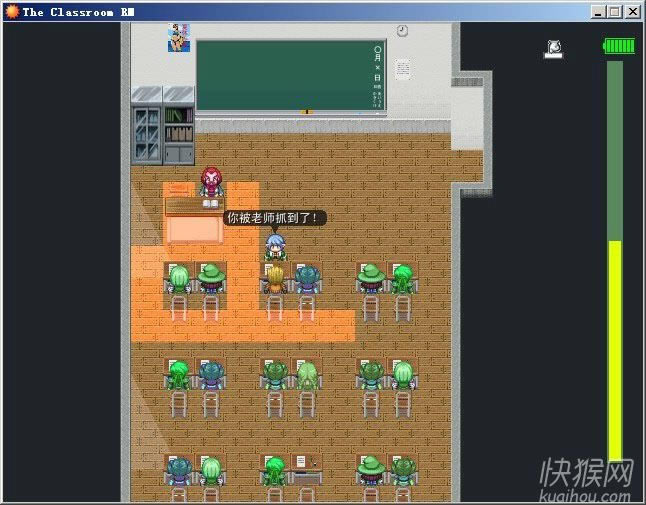
Task: Click the open book on teacher's podium
Action: click(x=210, y=203)
